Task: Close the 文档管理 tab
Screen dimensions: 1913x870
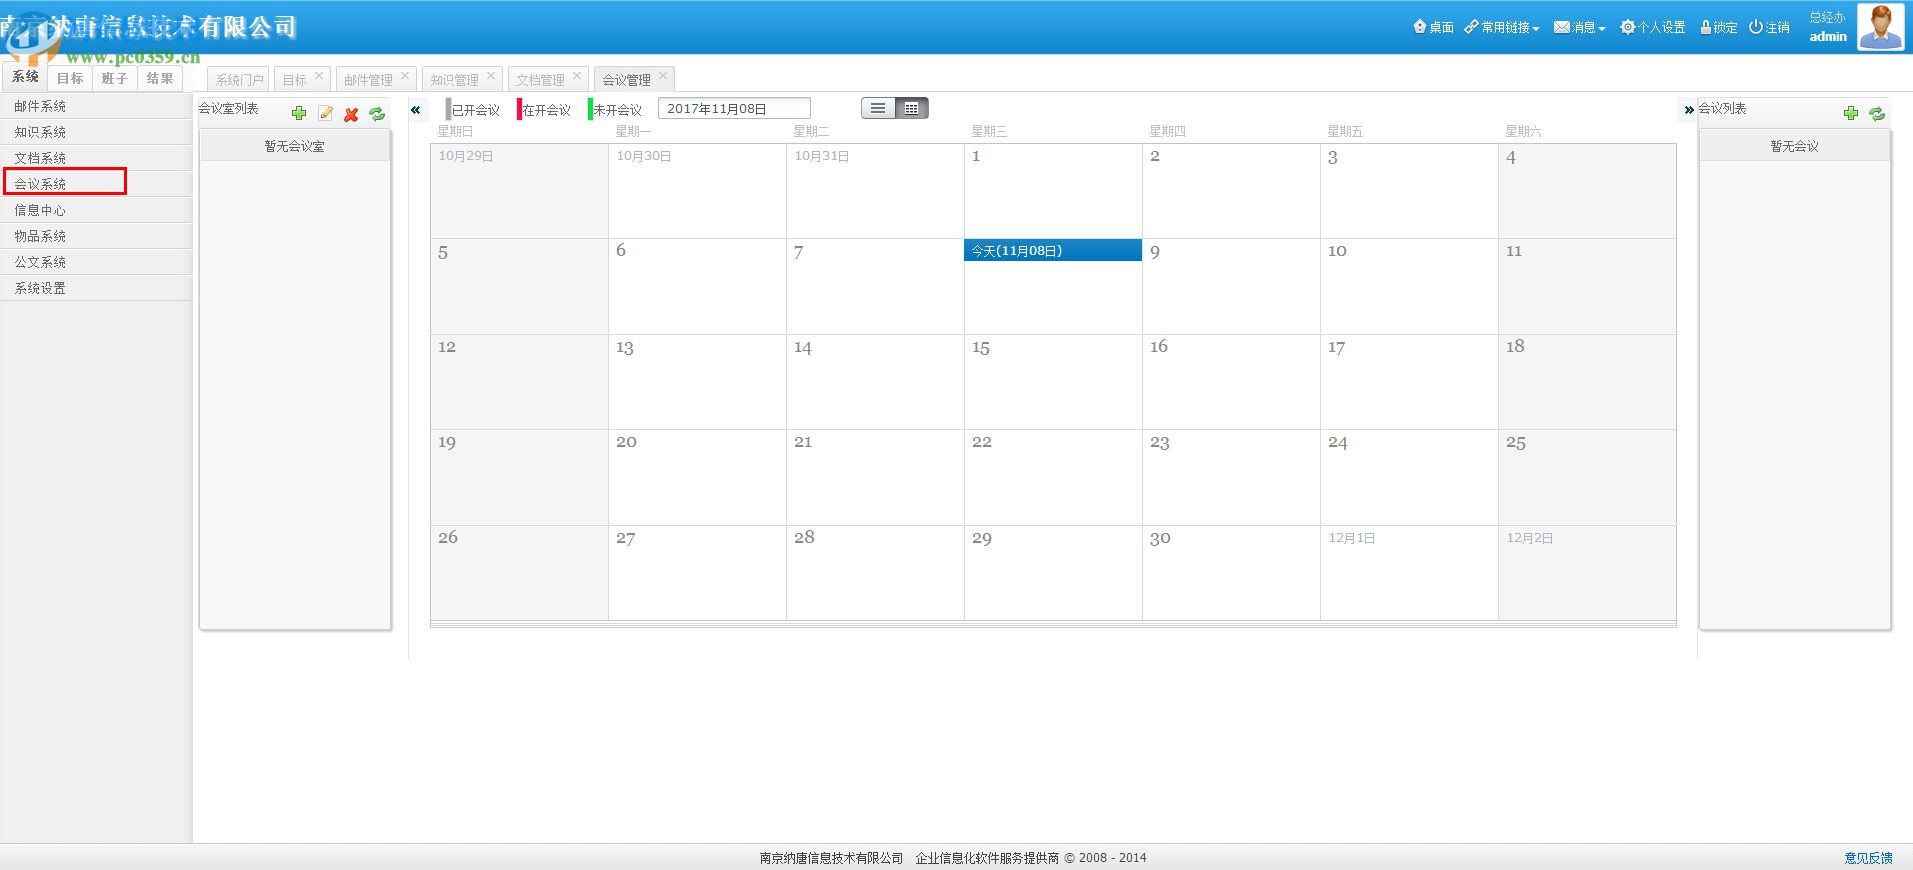Action: (x=577, y=75)
